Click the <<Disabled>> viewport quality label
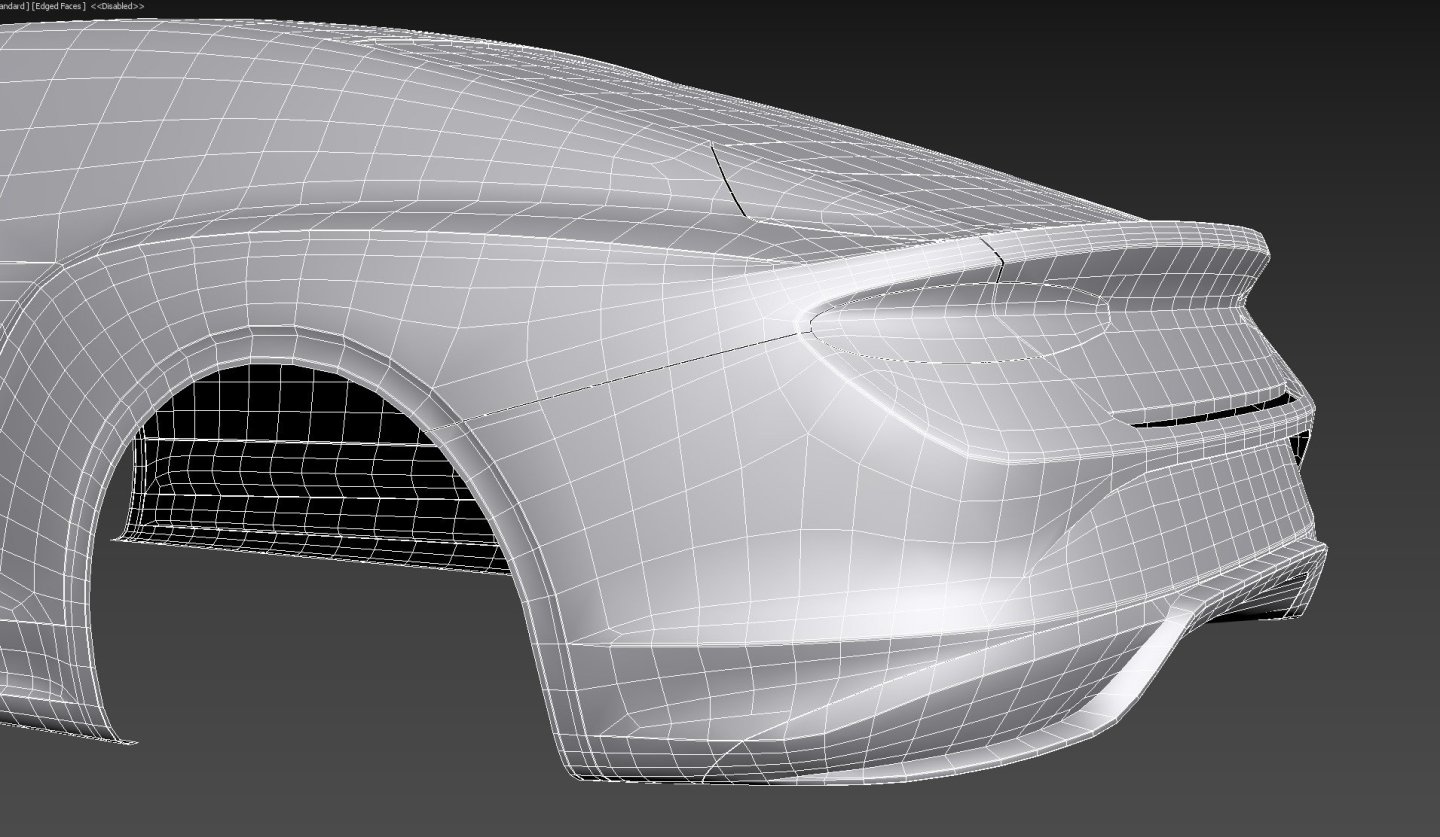The width and height of the screenshot is (1440, 837). pos(116,5)
